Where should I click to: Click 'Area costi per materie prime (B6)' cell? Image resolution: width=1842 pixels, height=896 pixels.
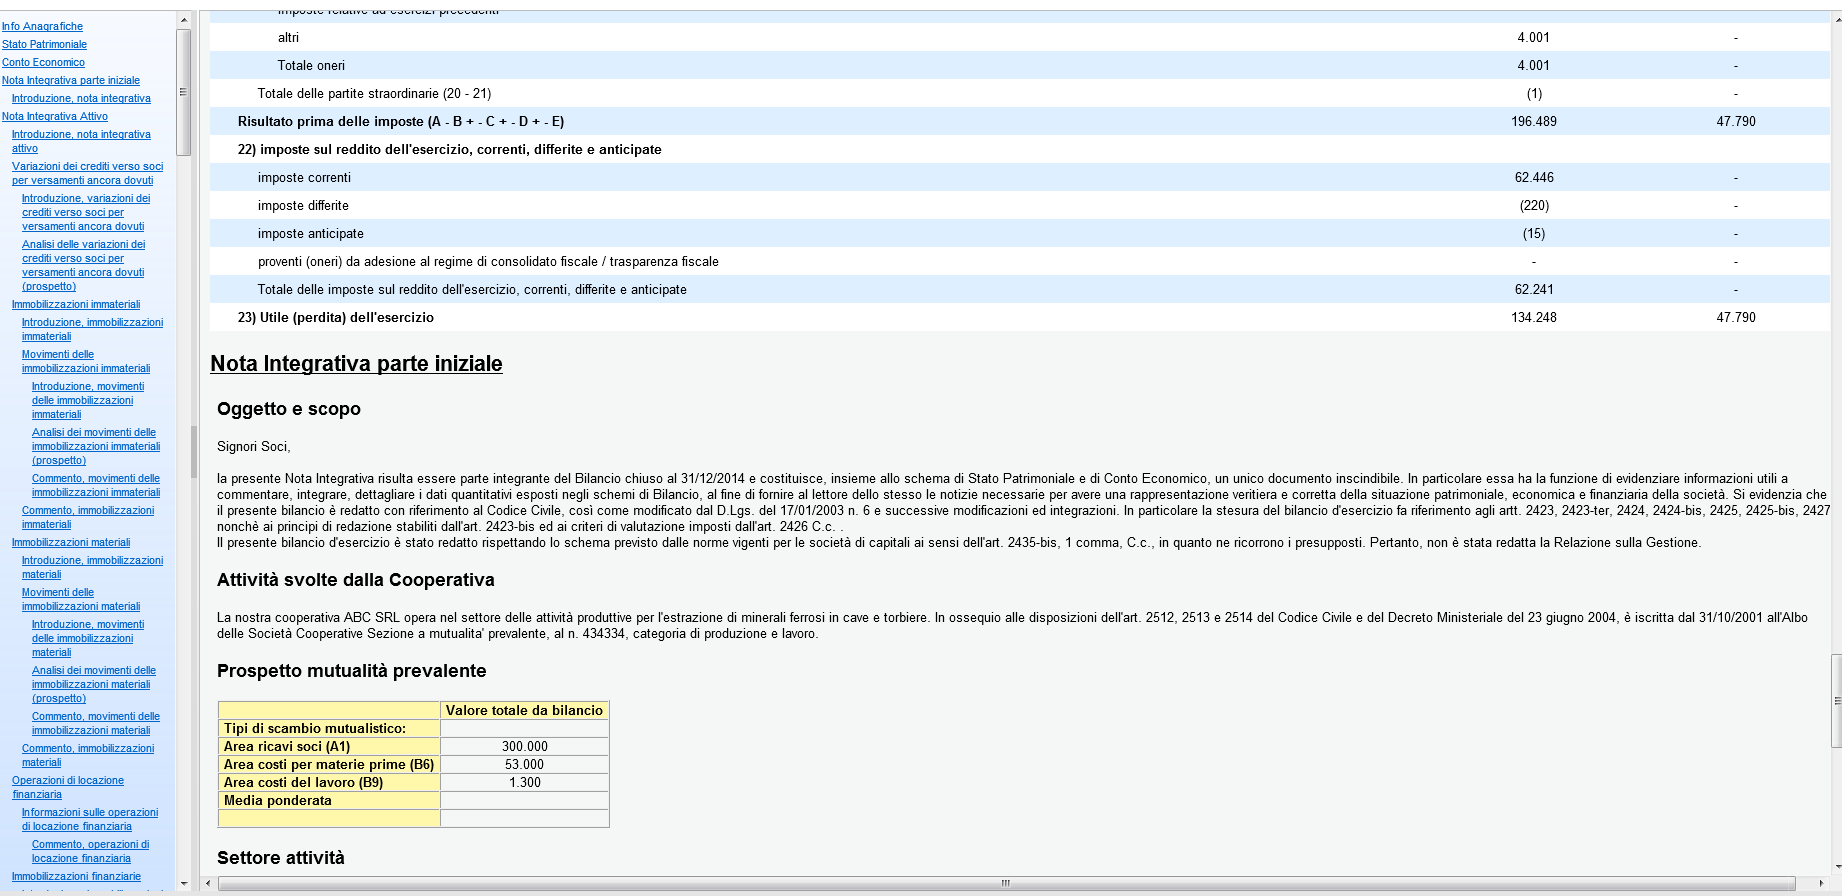click(x=329, y=764)
